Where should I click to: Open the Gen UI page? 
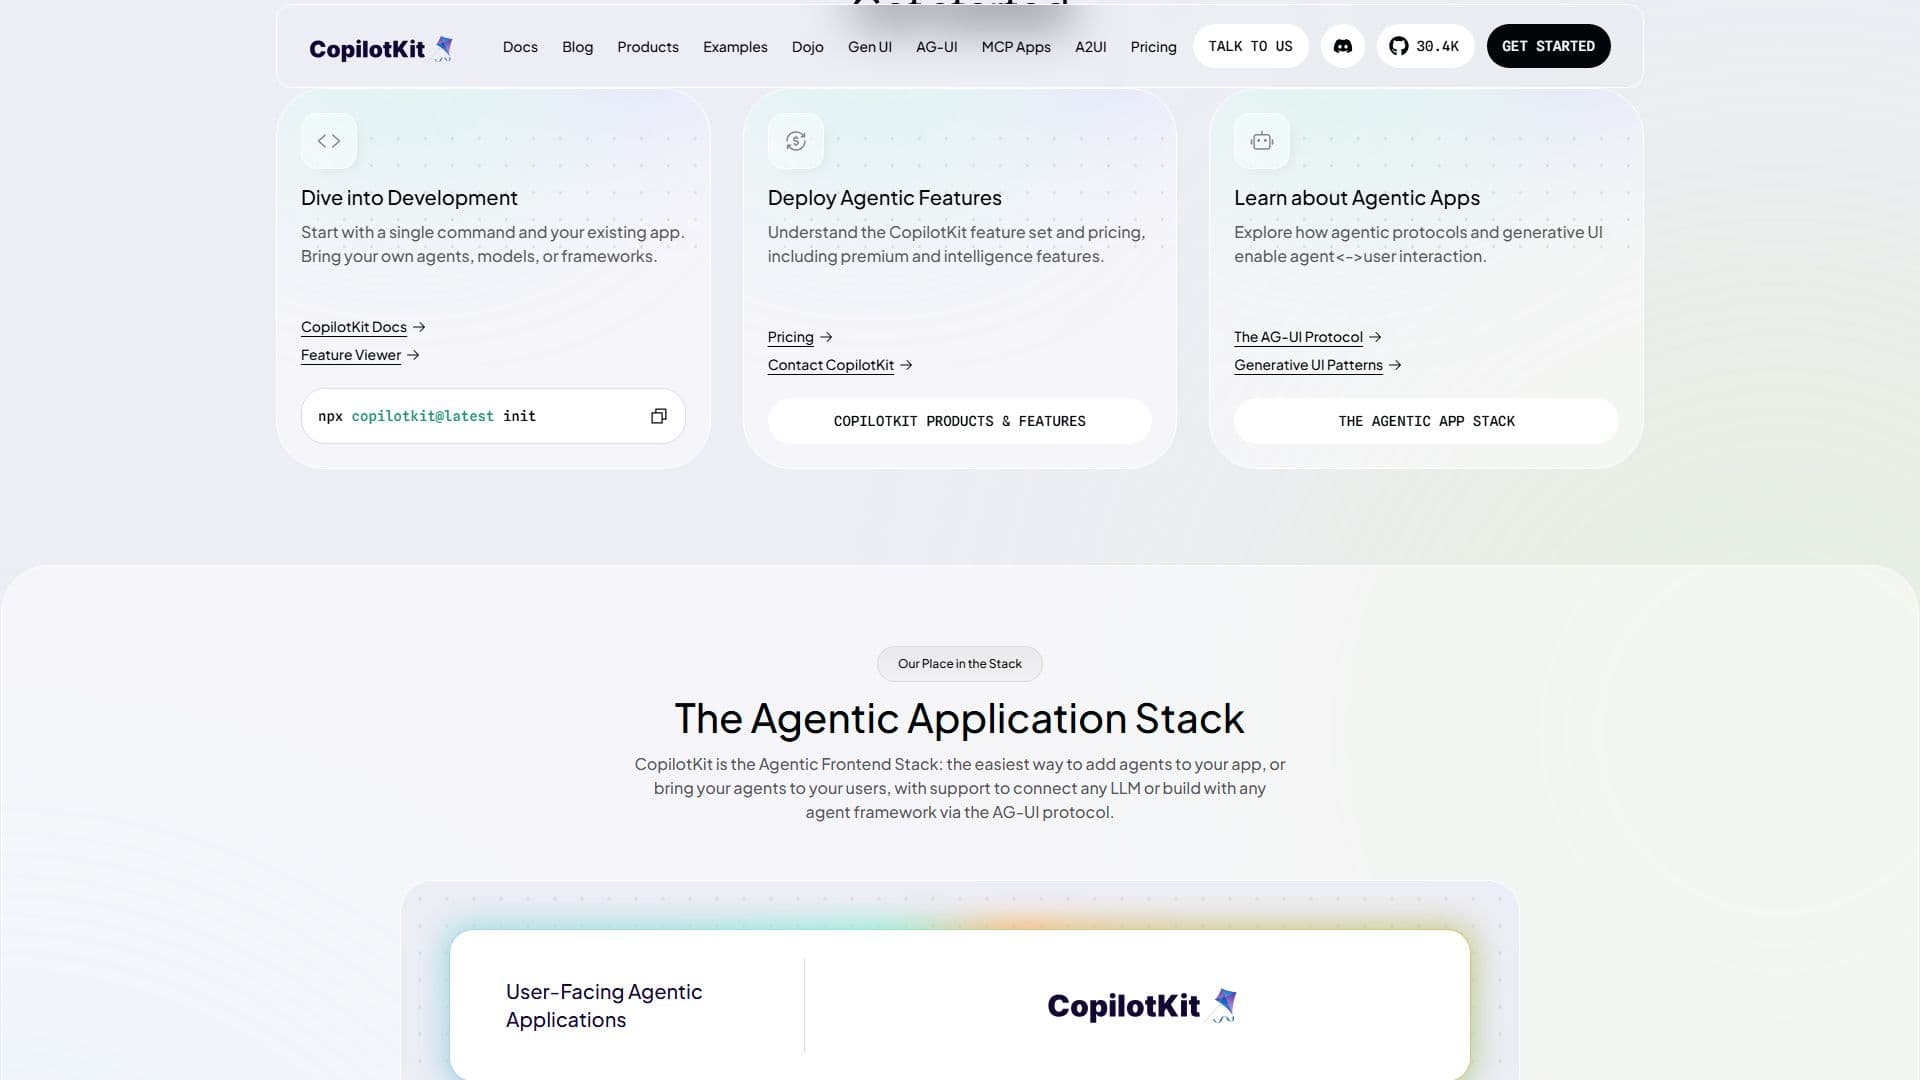870,47
